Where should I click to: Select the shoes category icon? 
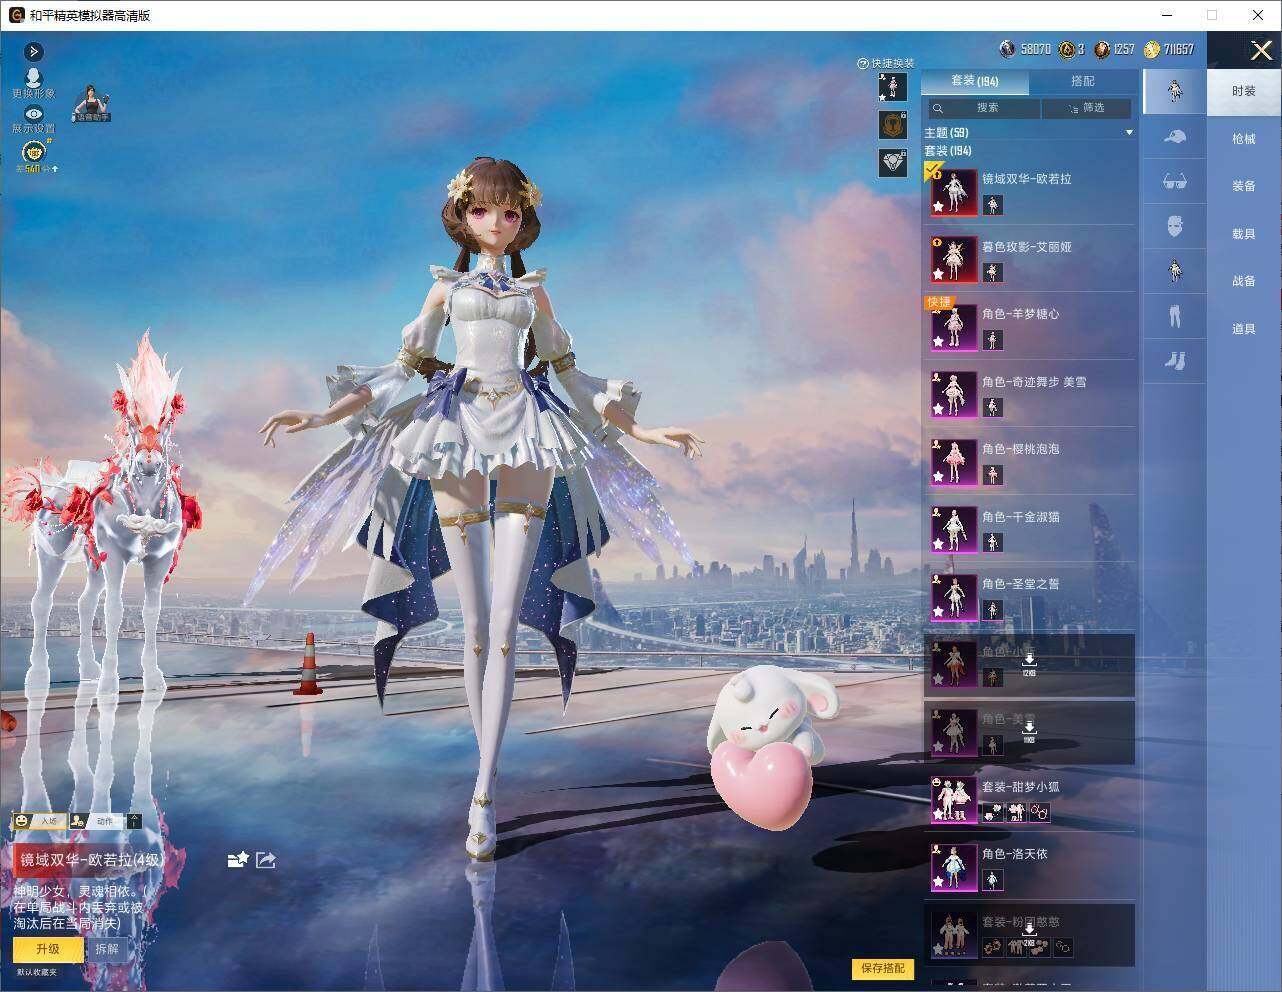1175,361
